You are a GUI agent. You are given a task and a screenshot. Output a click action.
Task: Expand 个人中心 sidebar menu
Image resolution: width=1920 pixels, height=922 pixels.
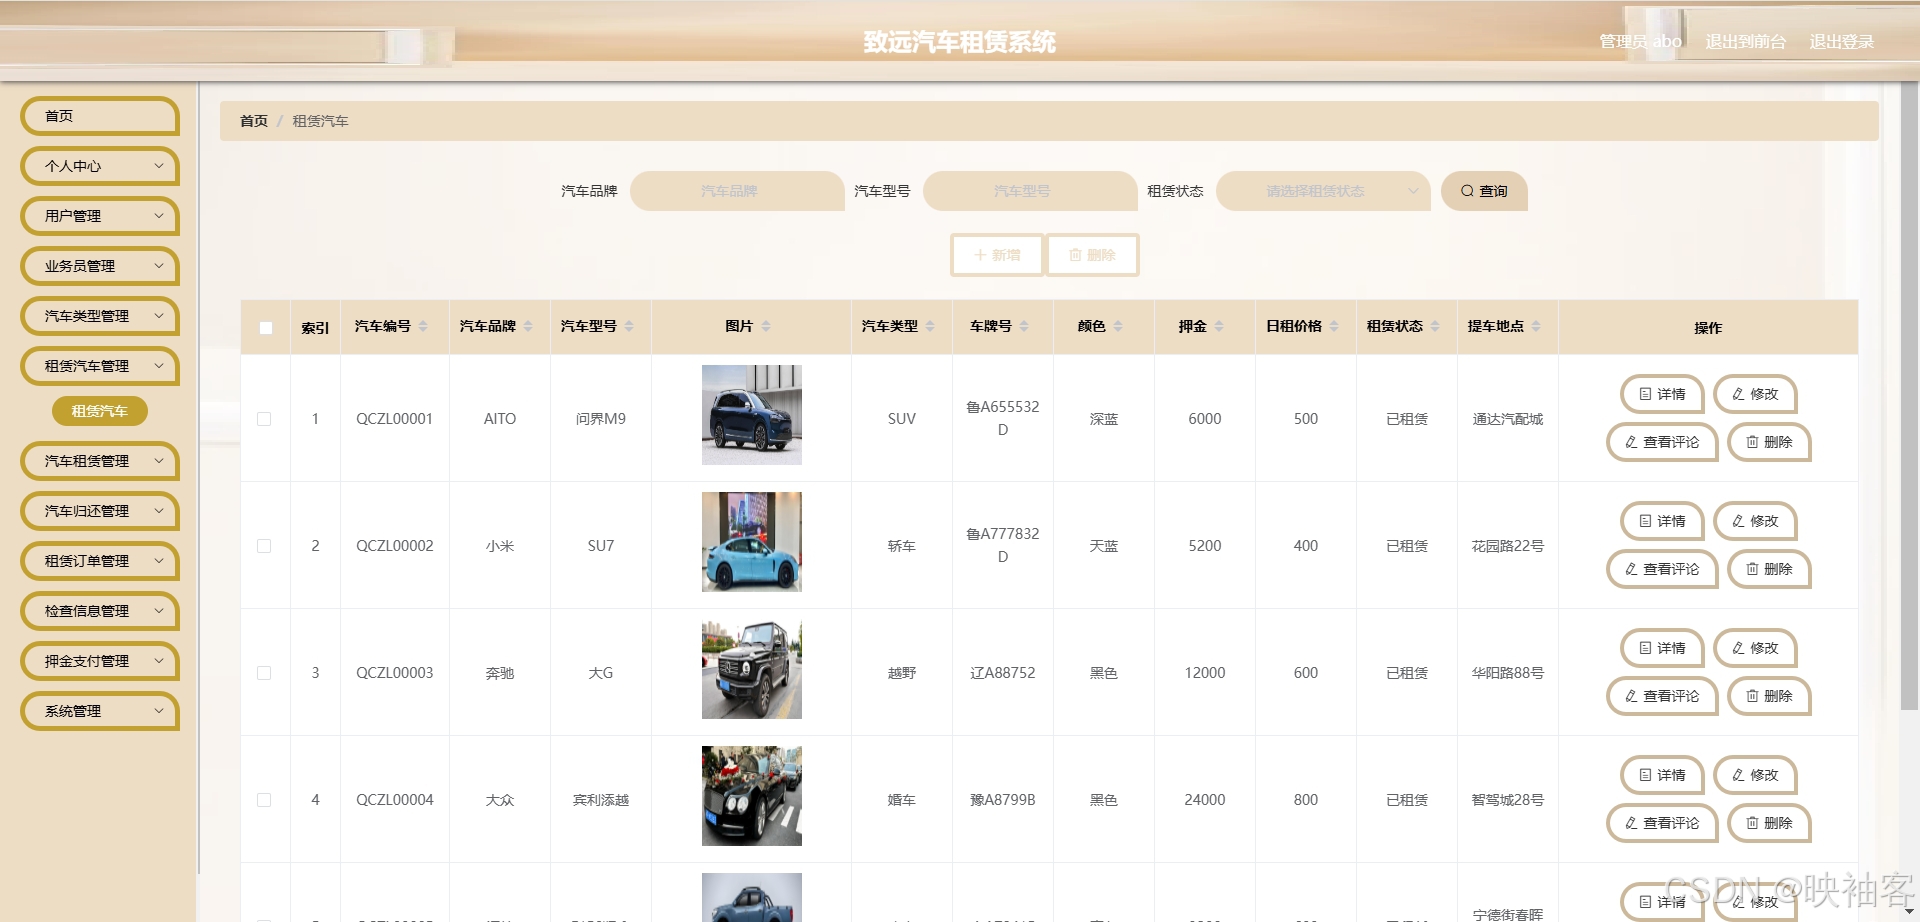(100, 166)
